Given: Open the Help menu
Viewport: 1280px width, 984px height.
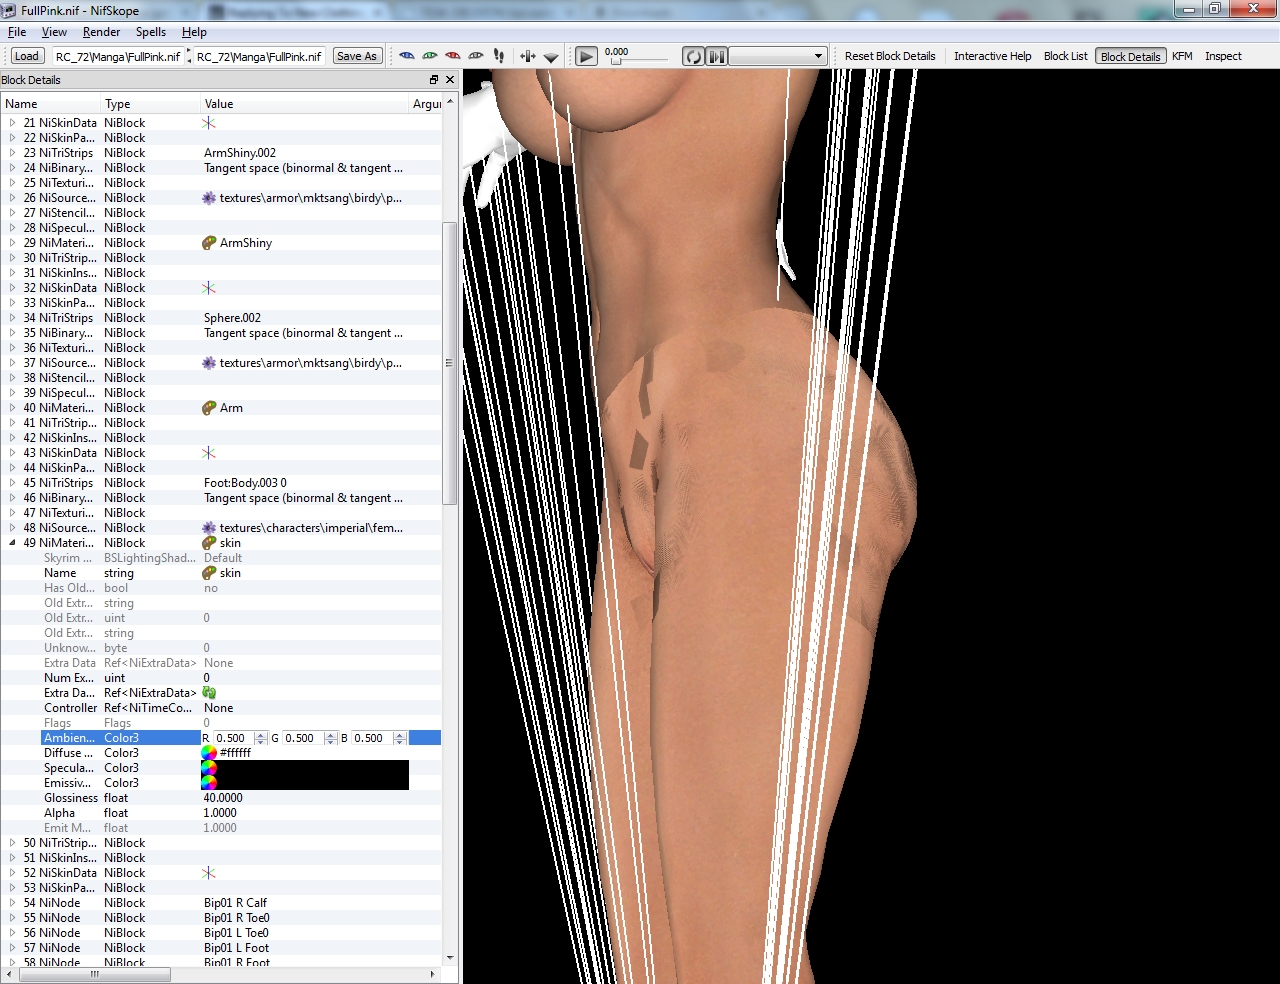Looking at the screenshot, I should coord(194,32).
